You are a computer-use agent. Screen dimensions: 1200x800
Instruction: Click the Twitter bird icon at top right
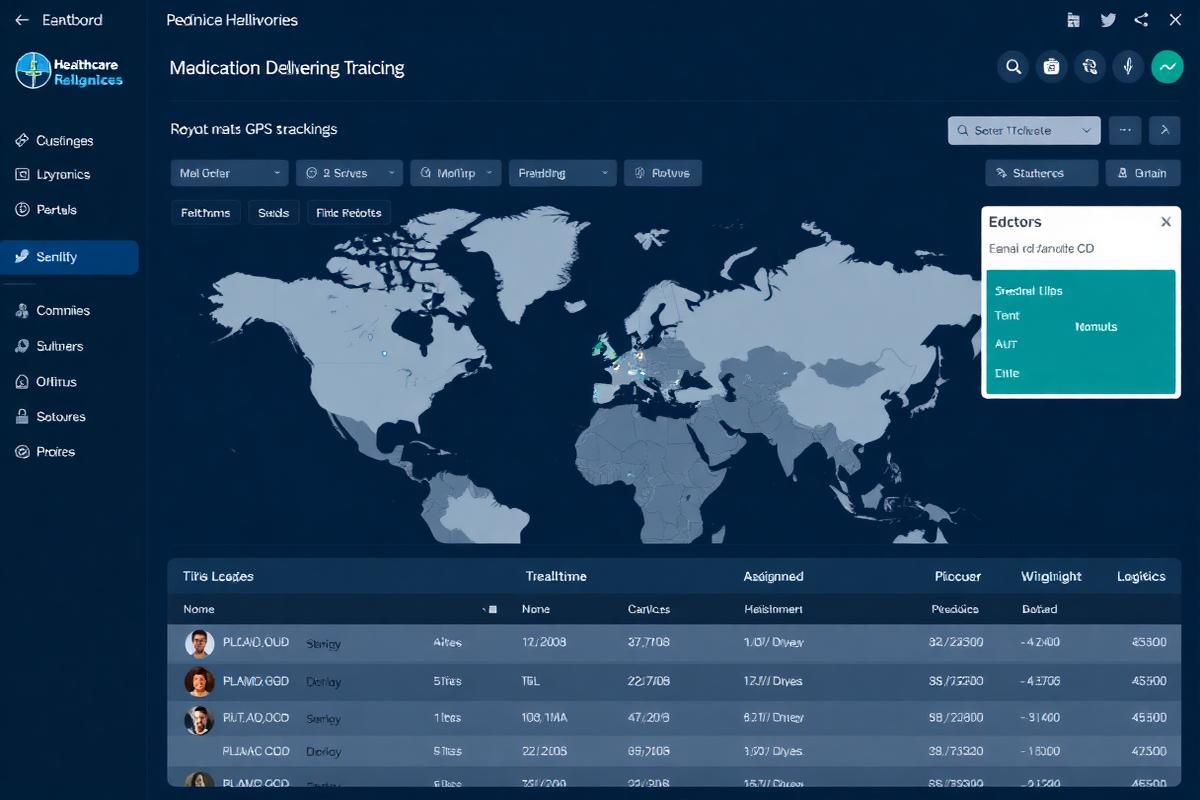pyautogui.click(x=1107, y=19)
